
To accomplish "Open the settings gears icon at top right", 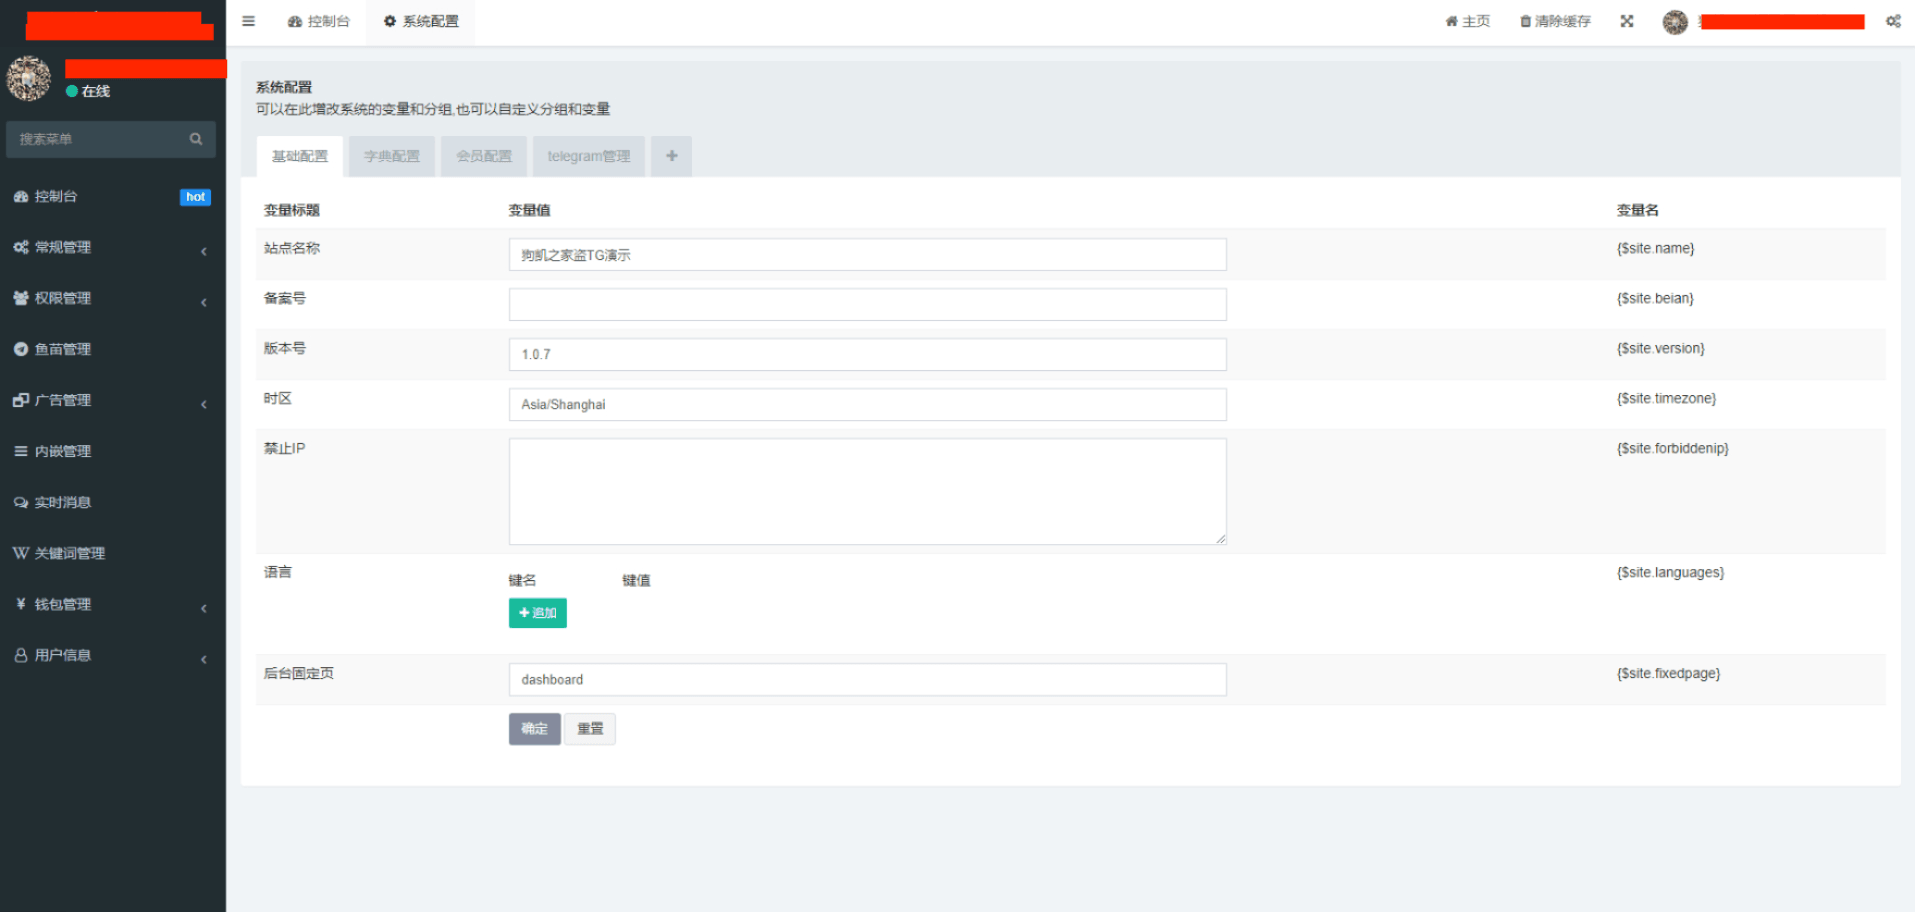I will click(x=1893, y=21).
